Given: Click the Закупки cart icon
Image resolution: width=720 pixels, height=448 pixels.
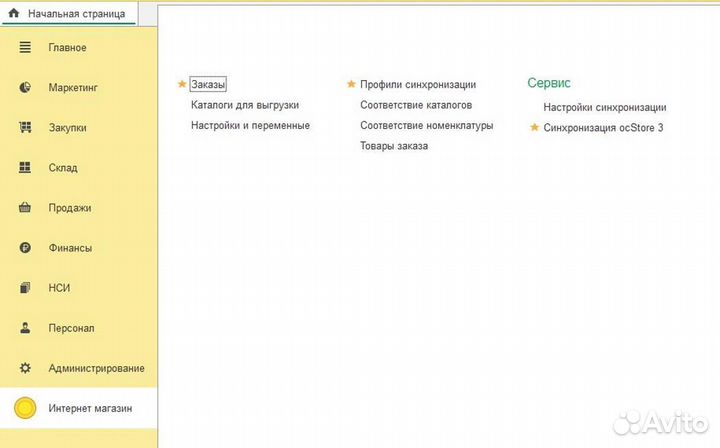Looking at the screenshot, I should tap(25, 127).
